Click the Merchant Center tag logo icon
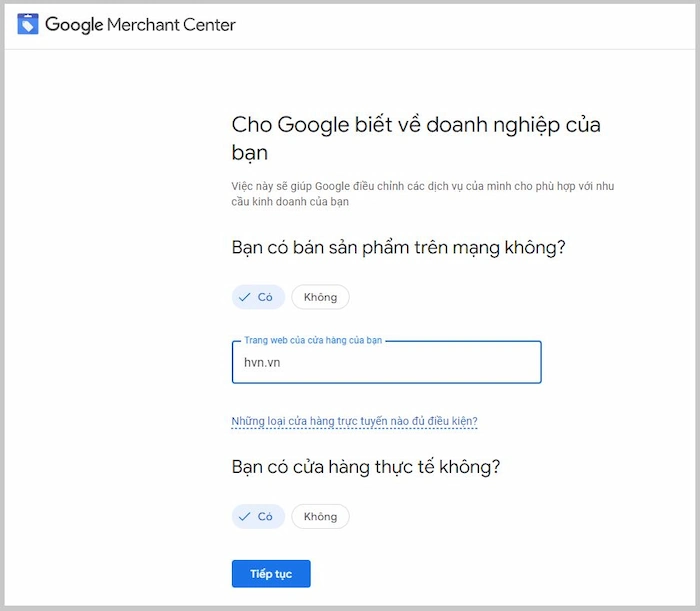 point(28,24)
